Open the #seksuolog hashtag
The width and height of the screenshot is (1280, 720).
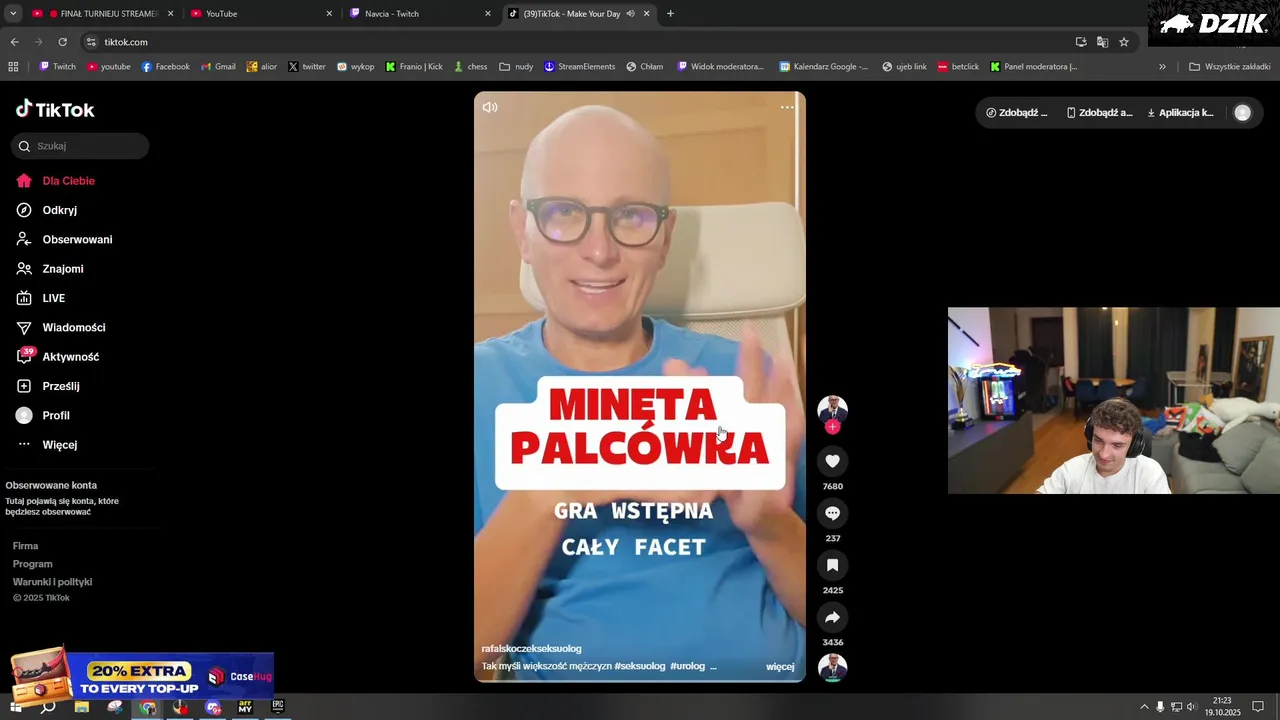(640, 666)
